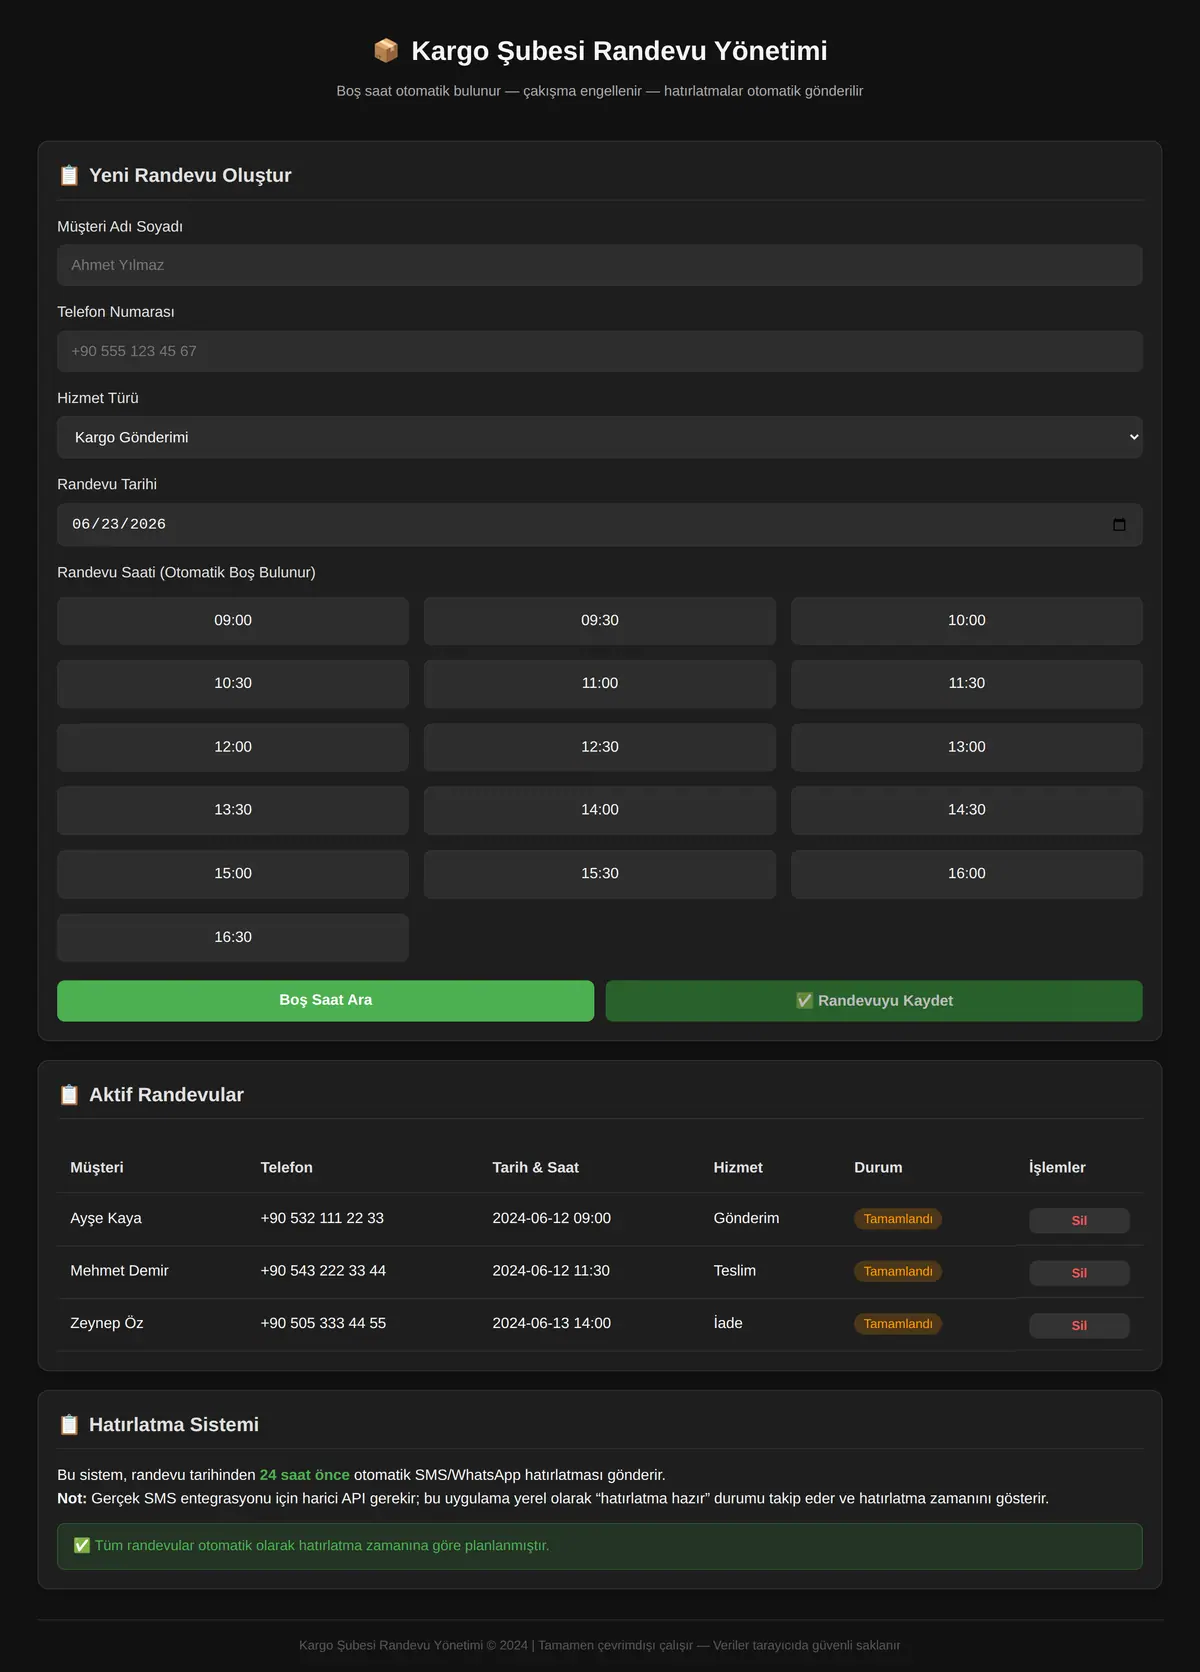The height and width of the screenshot is (1672, 1200).
Task: Click the Tamamlandı badge for Ayşe Kaya
Action: coord(898,1219)
